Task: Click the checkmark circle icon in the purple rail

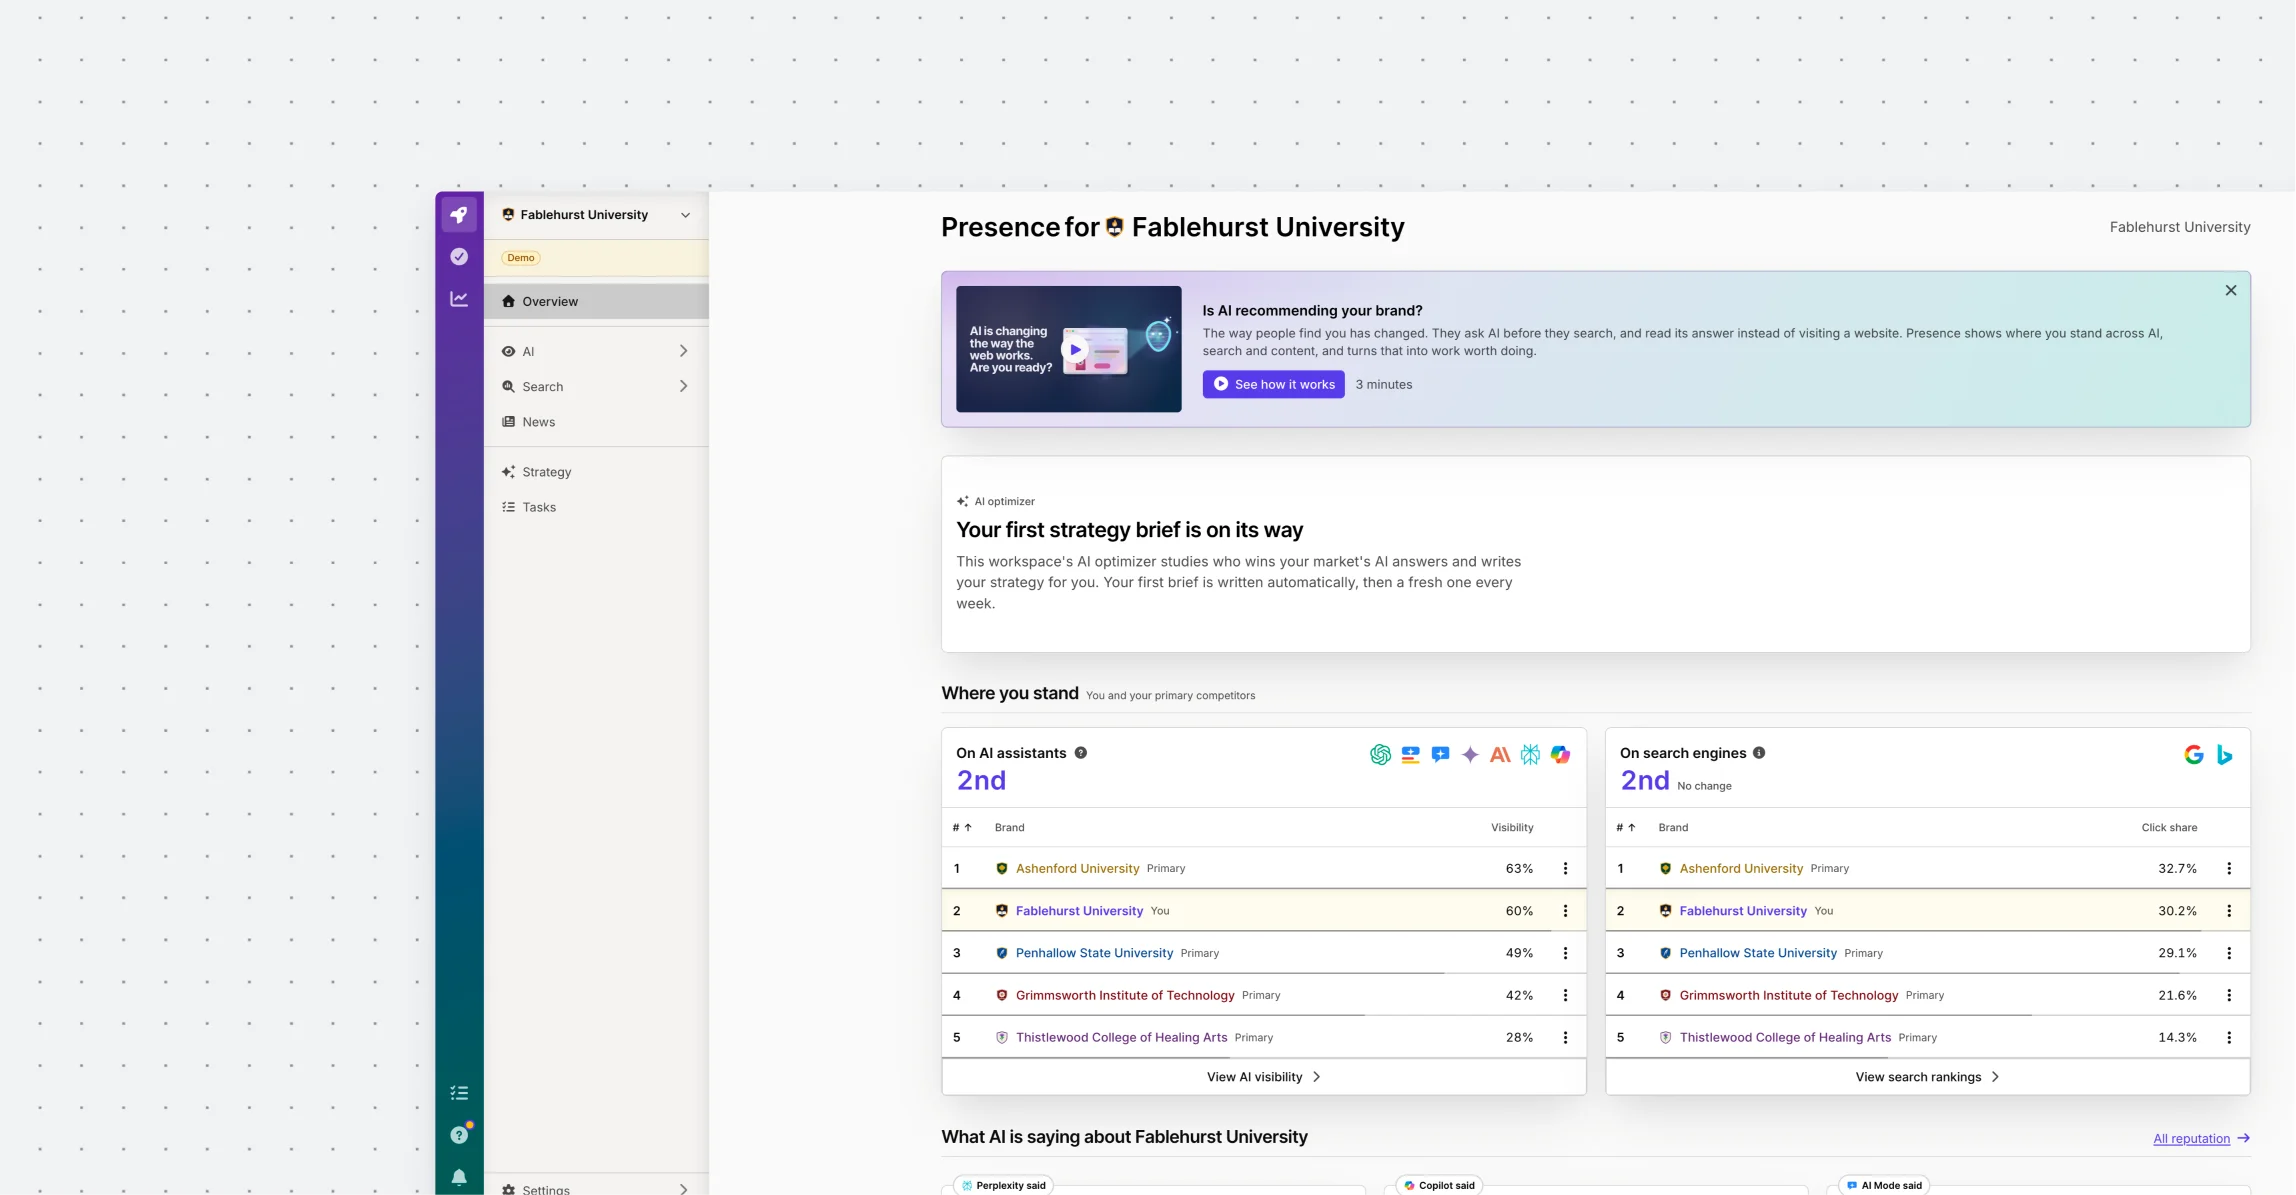Action: click(459, 257)
